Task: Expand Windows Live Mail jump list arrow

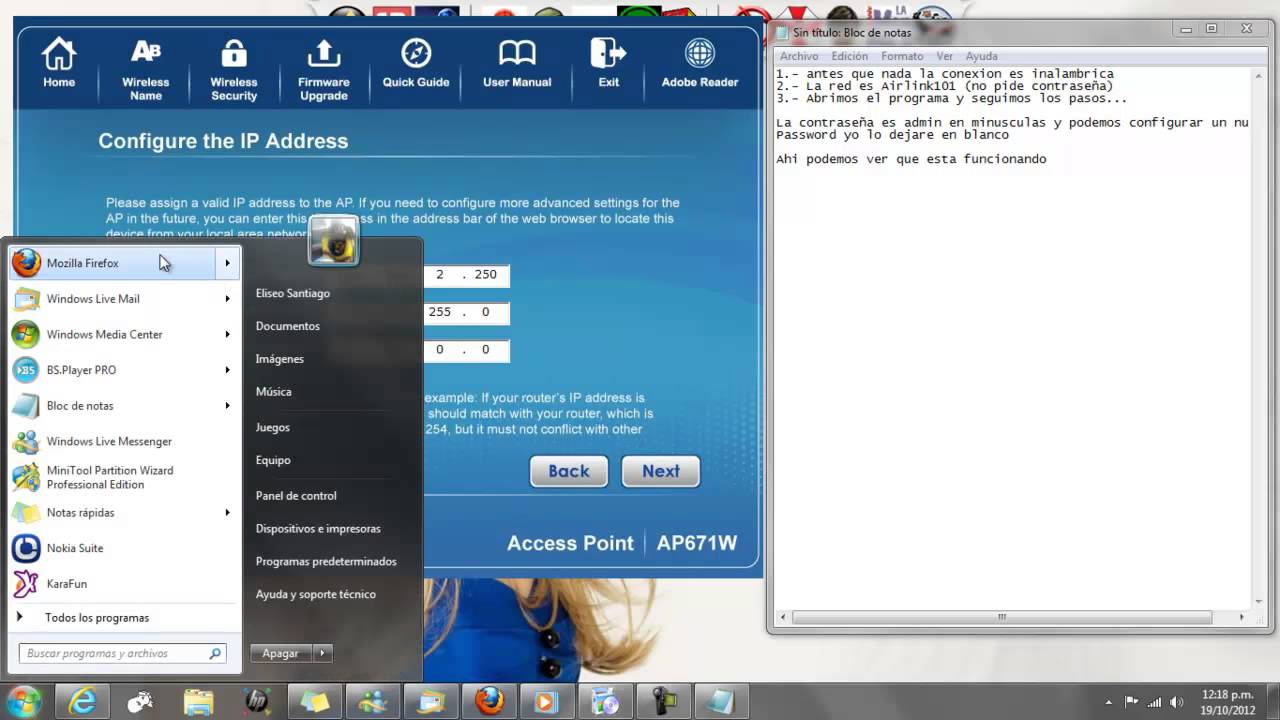Action: 228,299
